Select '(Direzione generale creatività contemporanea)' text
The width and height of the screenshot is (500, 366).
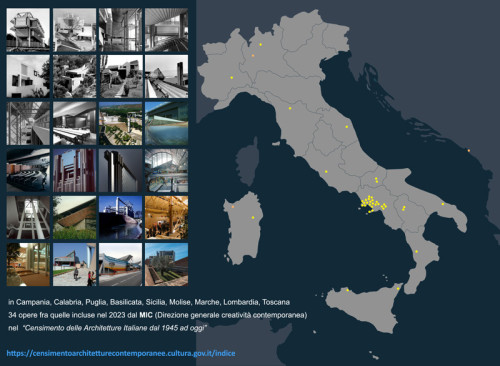tap(231, 315)
